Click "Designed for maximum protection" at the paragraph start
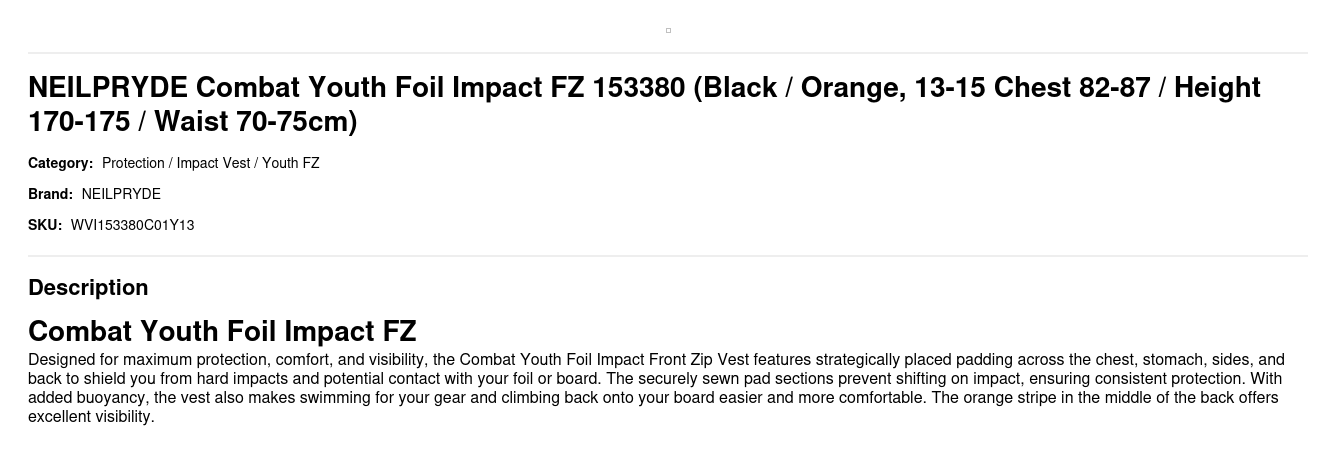The width and height of the screenshot is (1328, 456). [x=132, y=360]
